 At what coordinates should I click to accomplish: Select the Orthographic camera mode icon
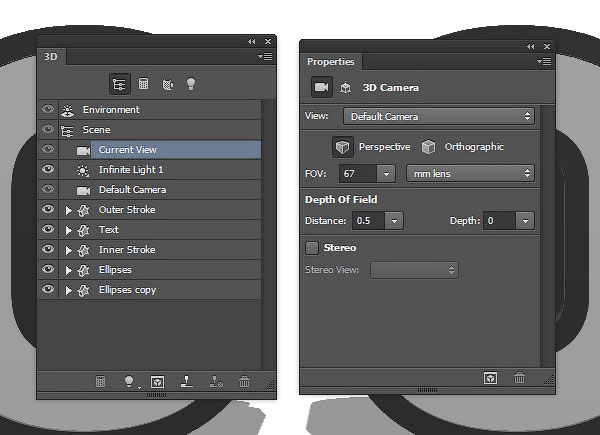coord(428,147)
